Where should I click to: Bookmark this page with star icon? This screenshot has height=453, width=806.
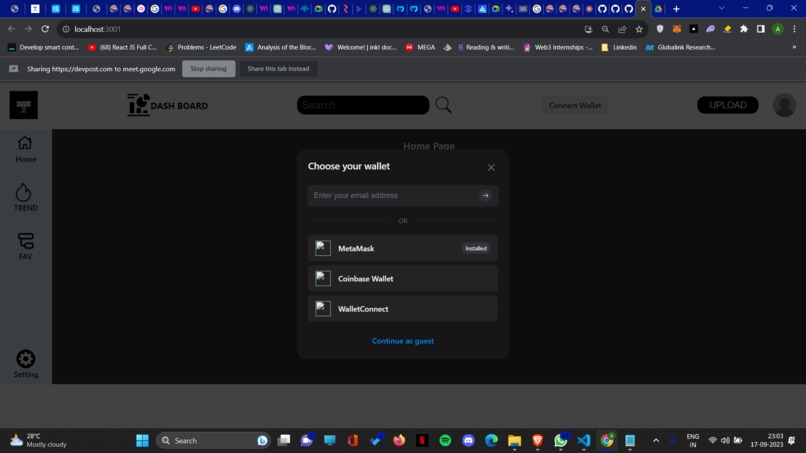[x=639, y=29]
